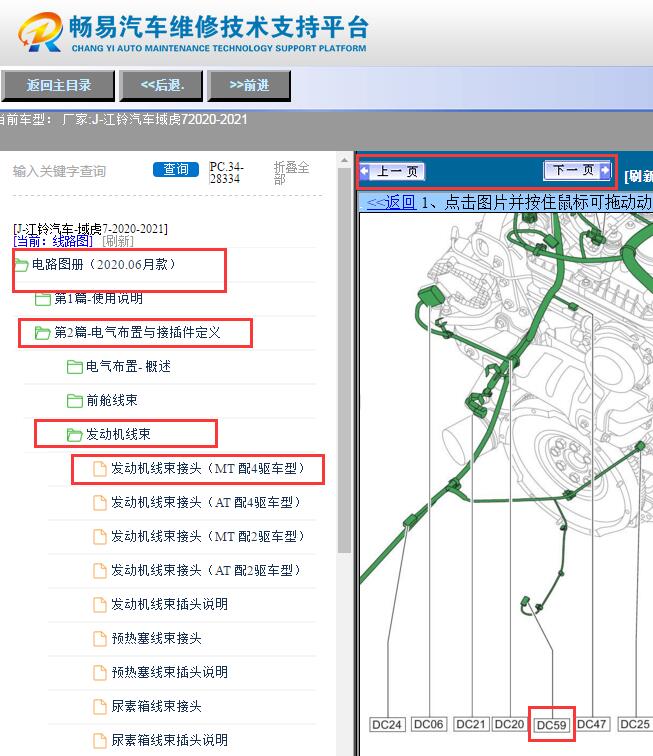Go back with <<后退 button

(x=161, y=86)
